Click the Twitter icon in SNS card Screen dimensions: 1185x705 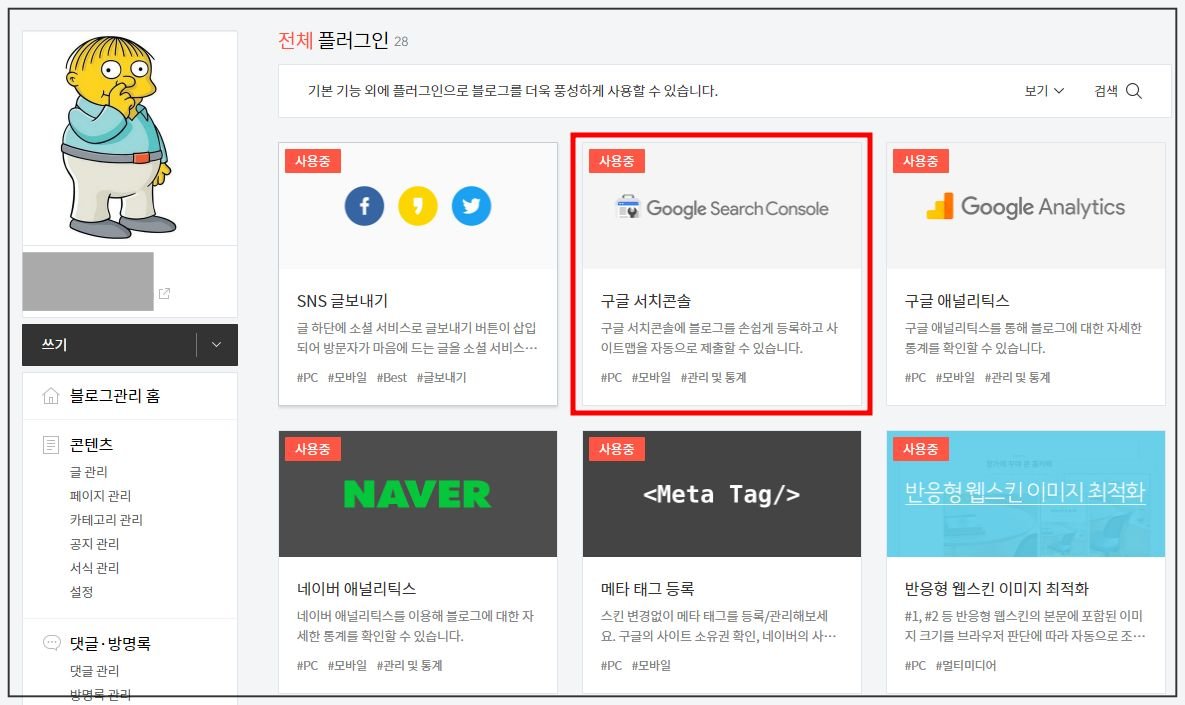point(472,206)
